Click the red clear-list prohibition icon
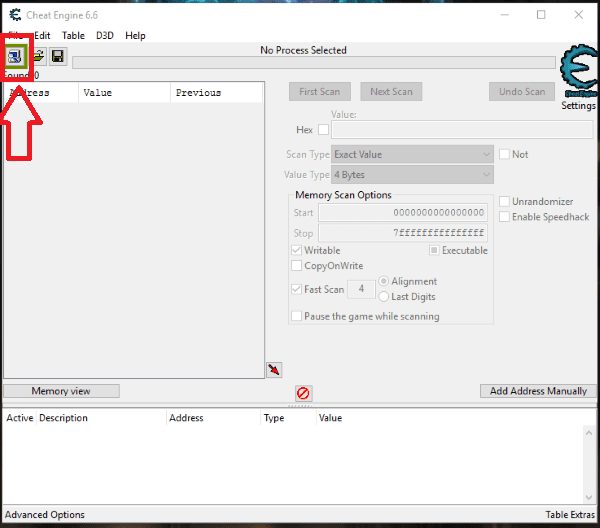Image resolution: width=600 pixels, height=528 pixels. tap(303, 393)
